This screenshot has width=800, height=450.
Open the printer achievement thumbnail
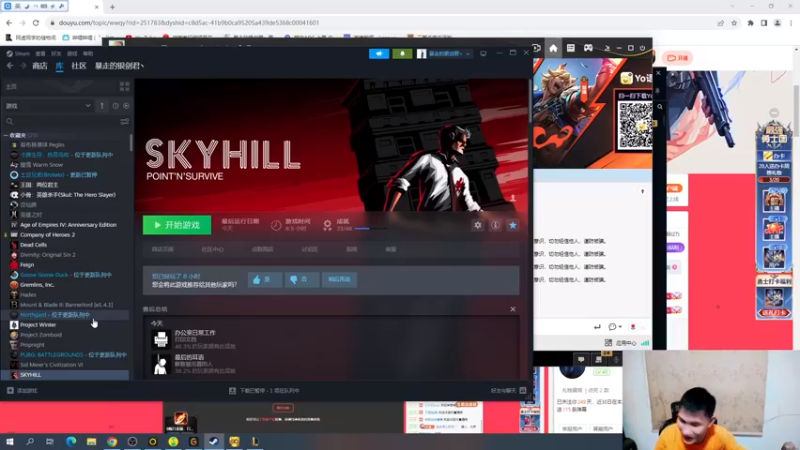(161, 339)
